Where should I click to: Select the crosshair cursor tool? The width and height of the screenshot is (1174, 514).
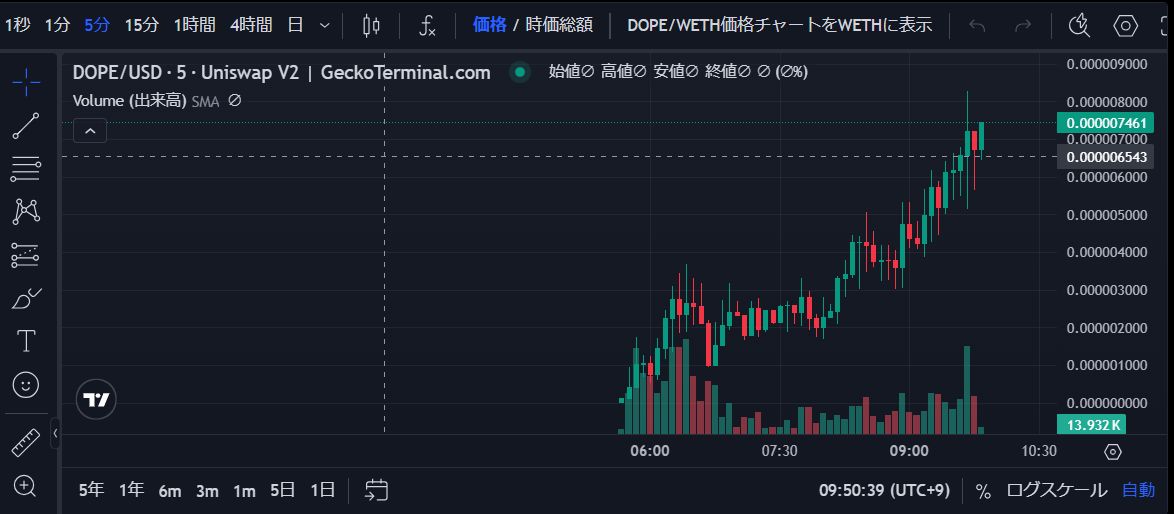coord(25,82)
